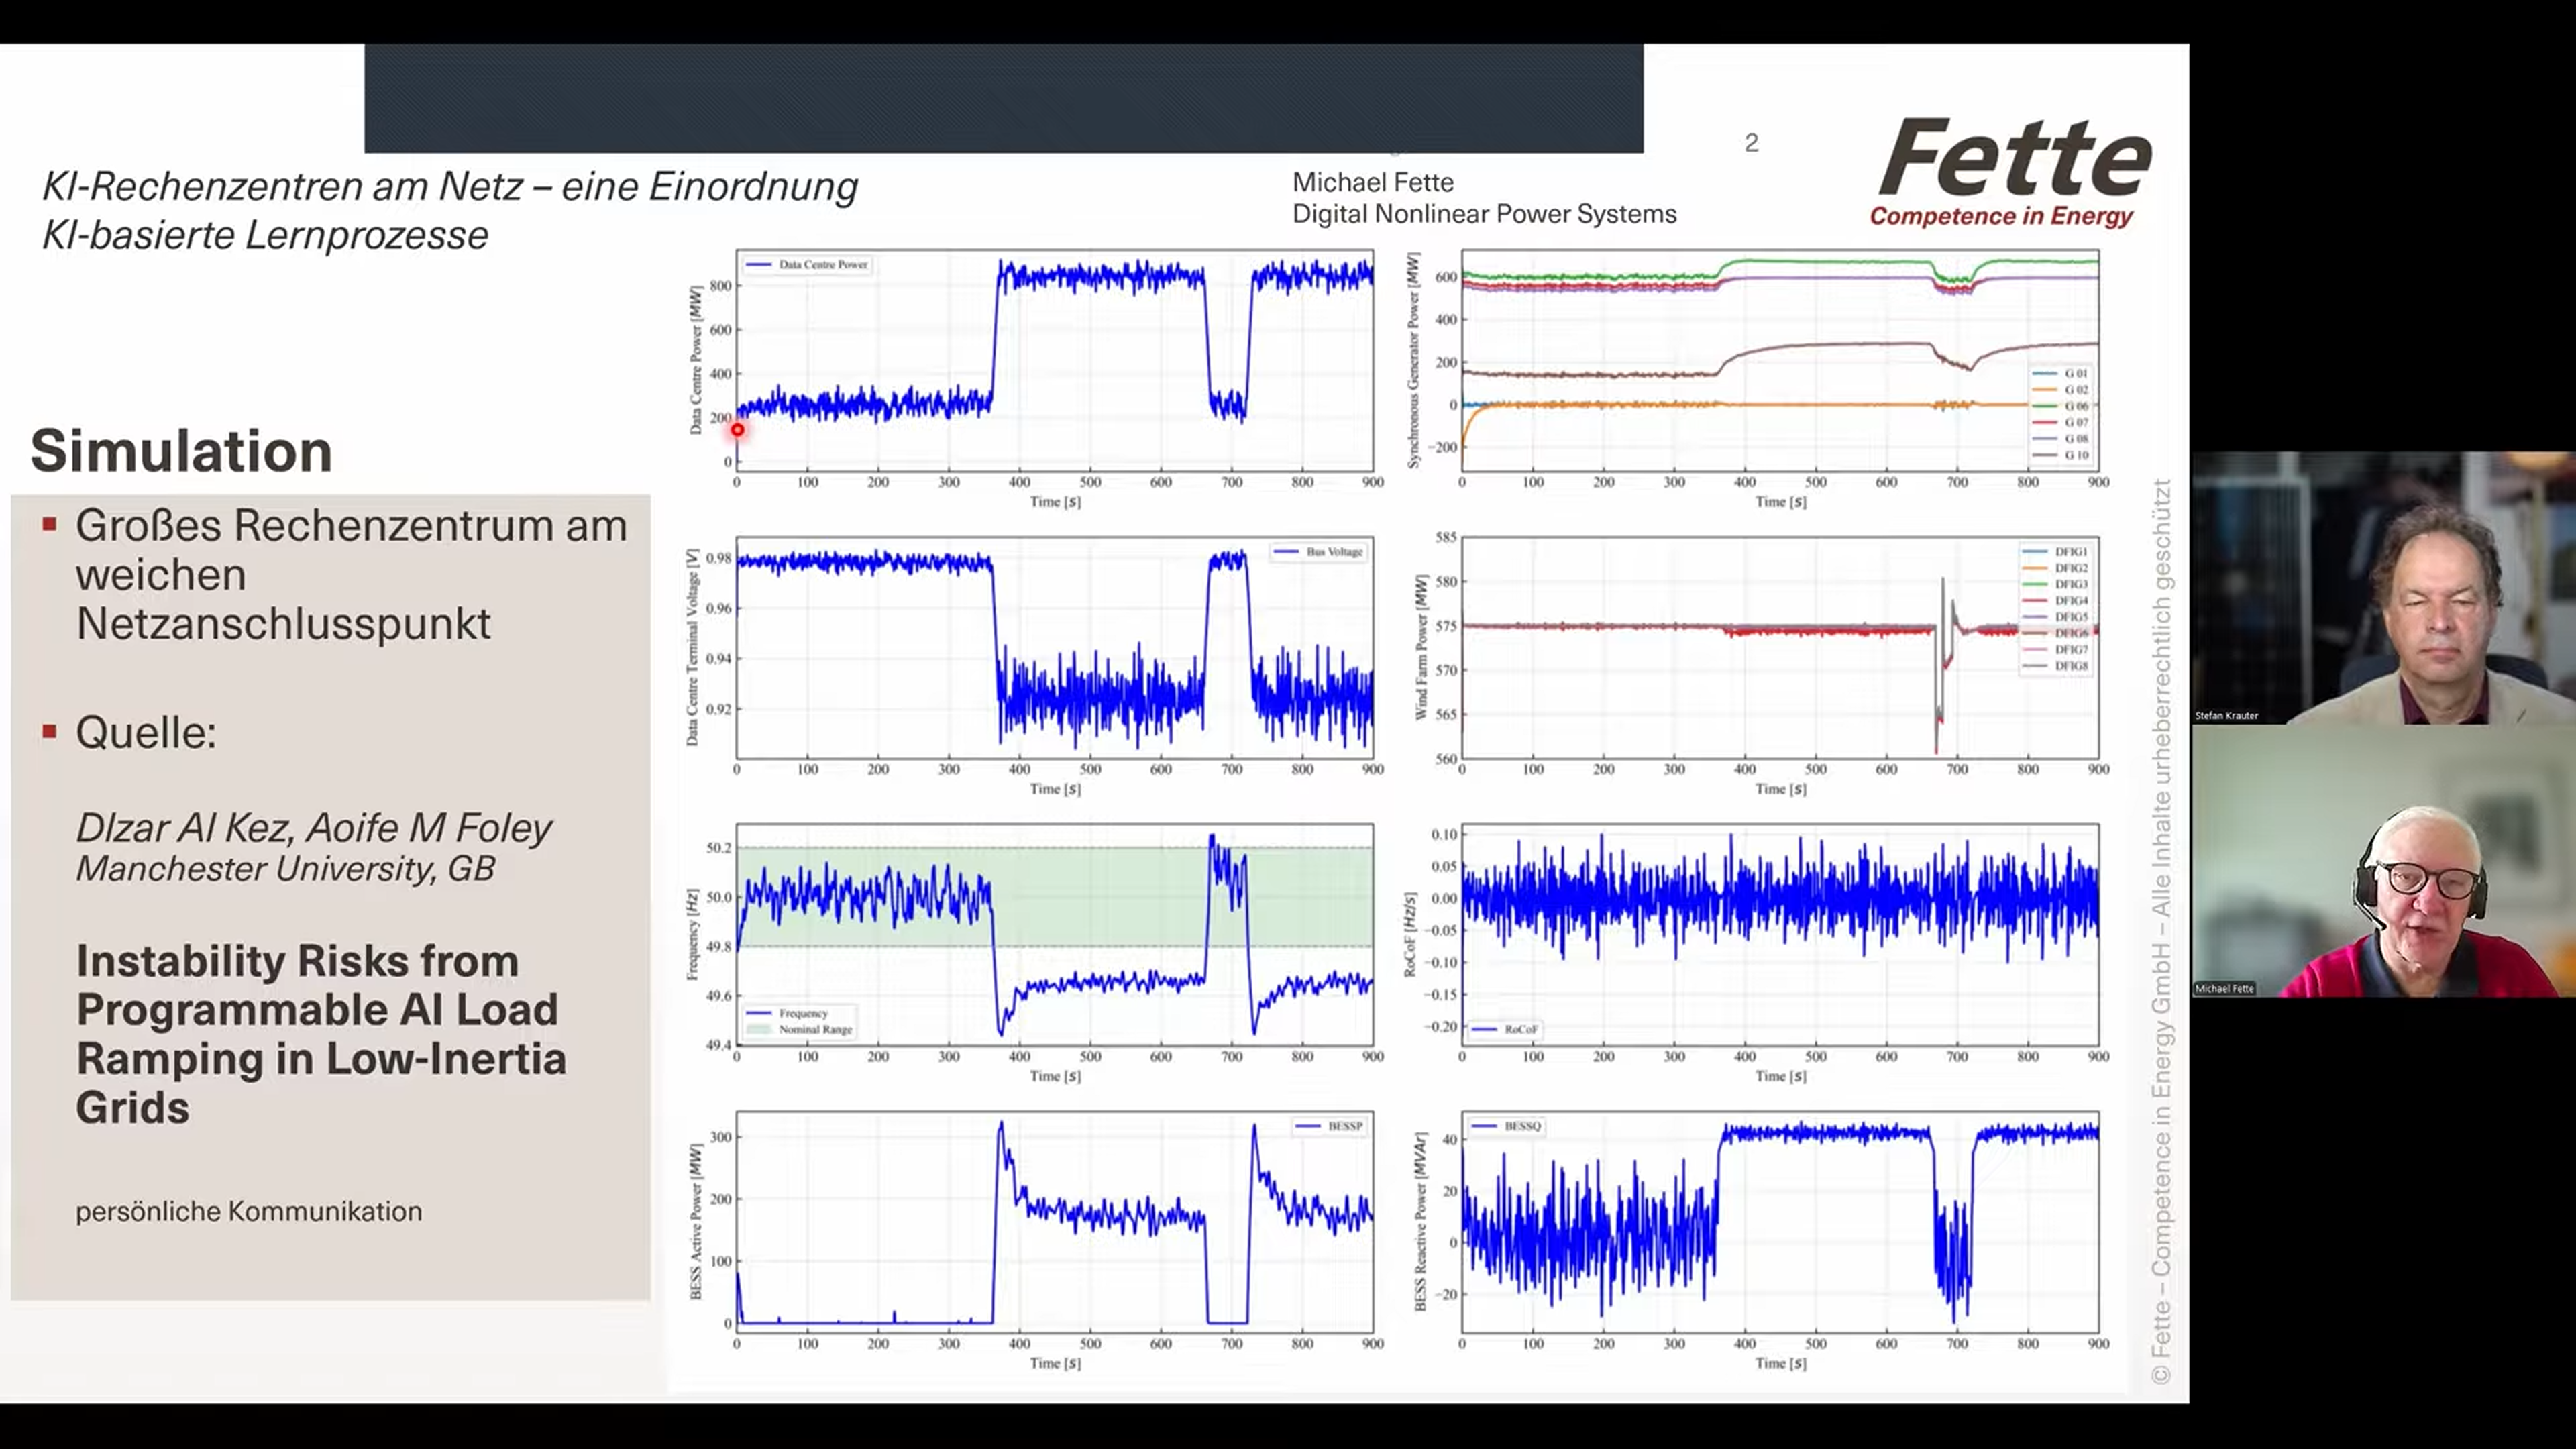The width and height of the screenshot is (2576, 1449).
Task: Click the 'RoCoF' legend entry
Action: click(1506, 1029)
